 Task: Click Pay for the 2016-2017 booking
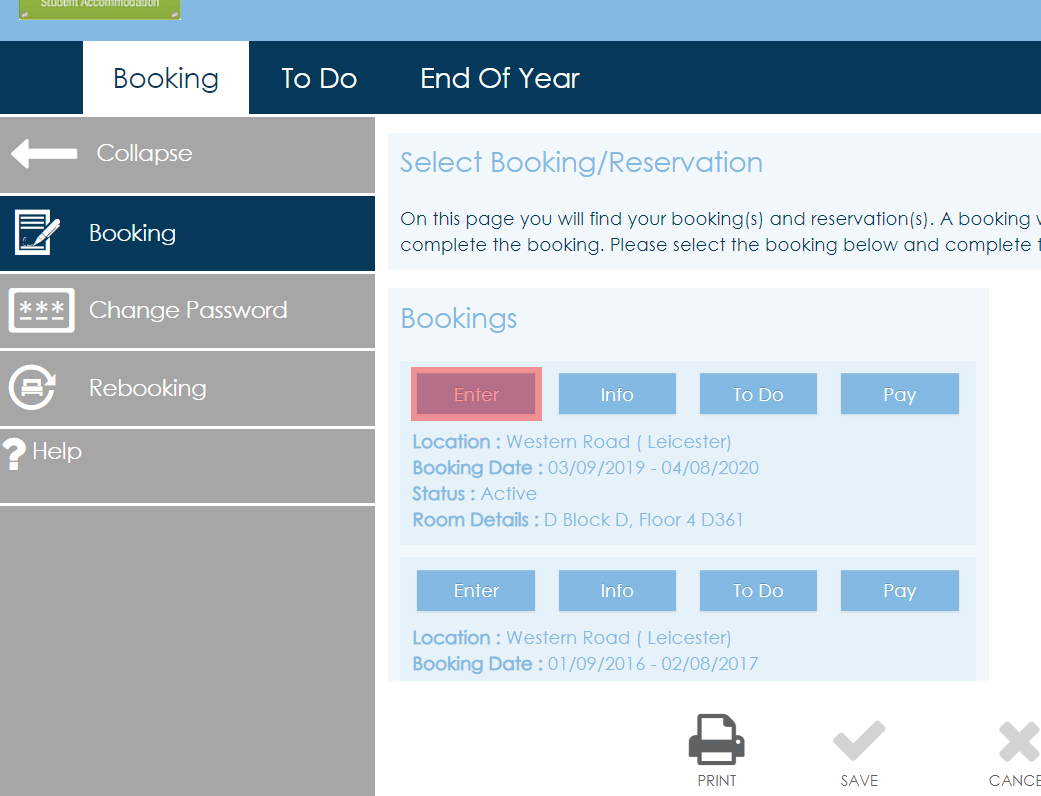(x=900, y=590)
